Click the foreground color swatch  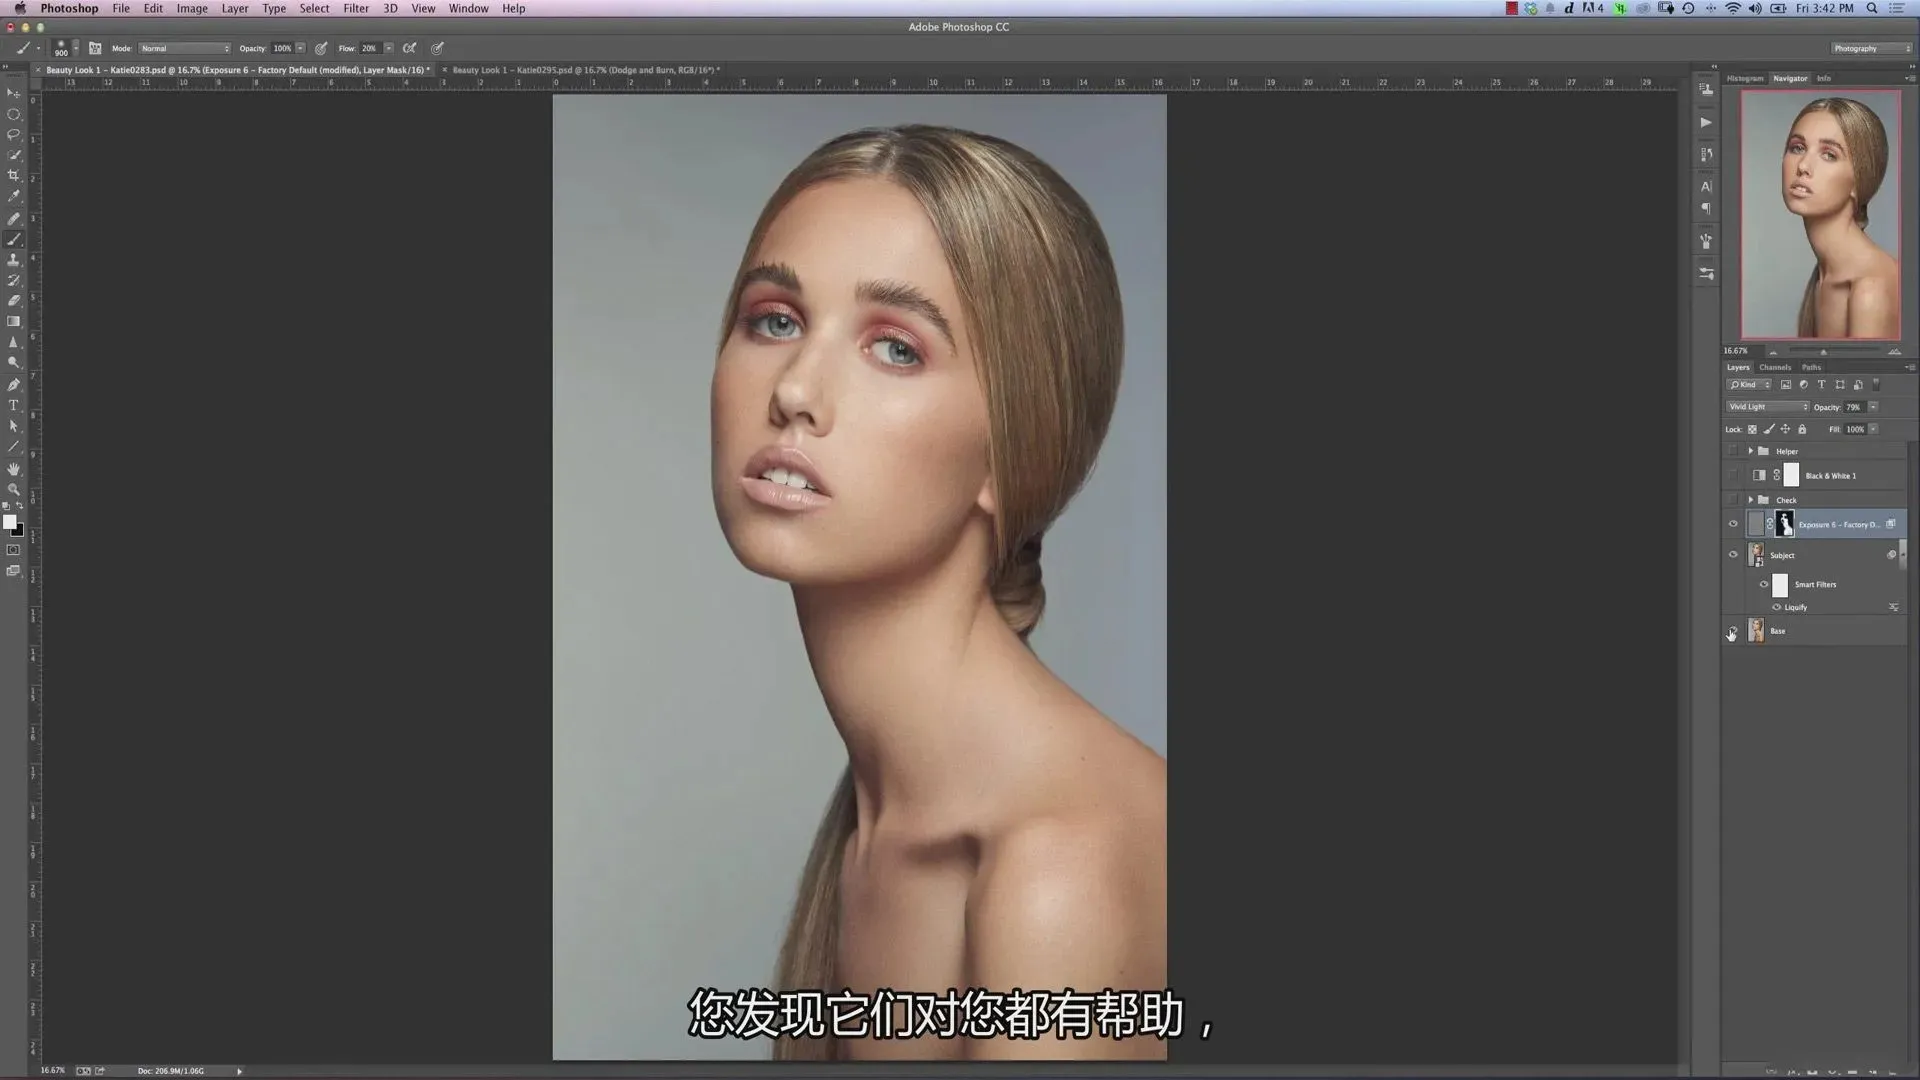coord(9,522)
